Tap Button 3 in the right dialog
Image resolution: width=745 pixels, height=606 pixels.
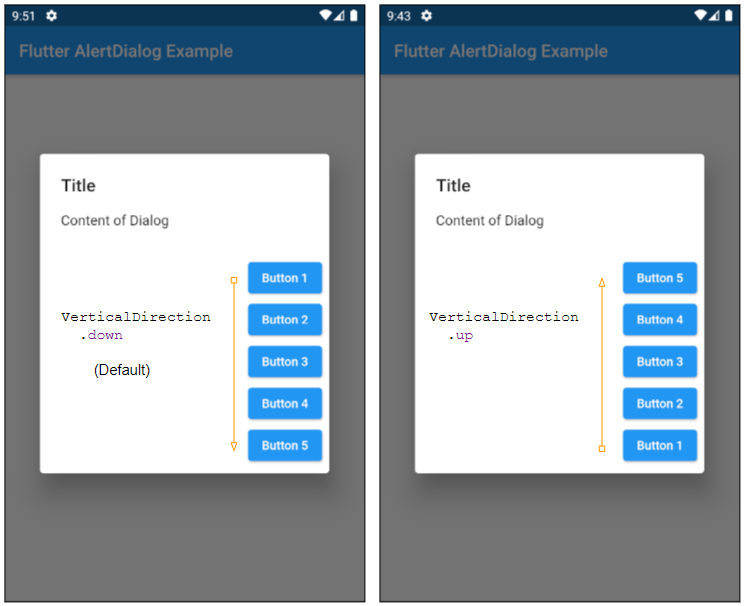coord(660,362)
